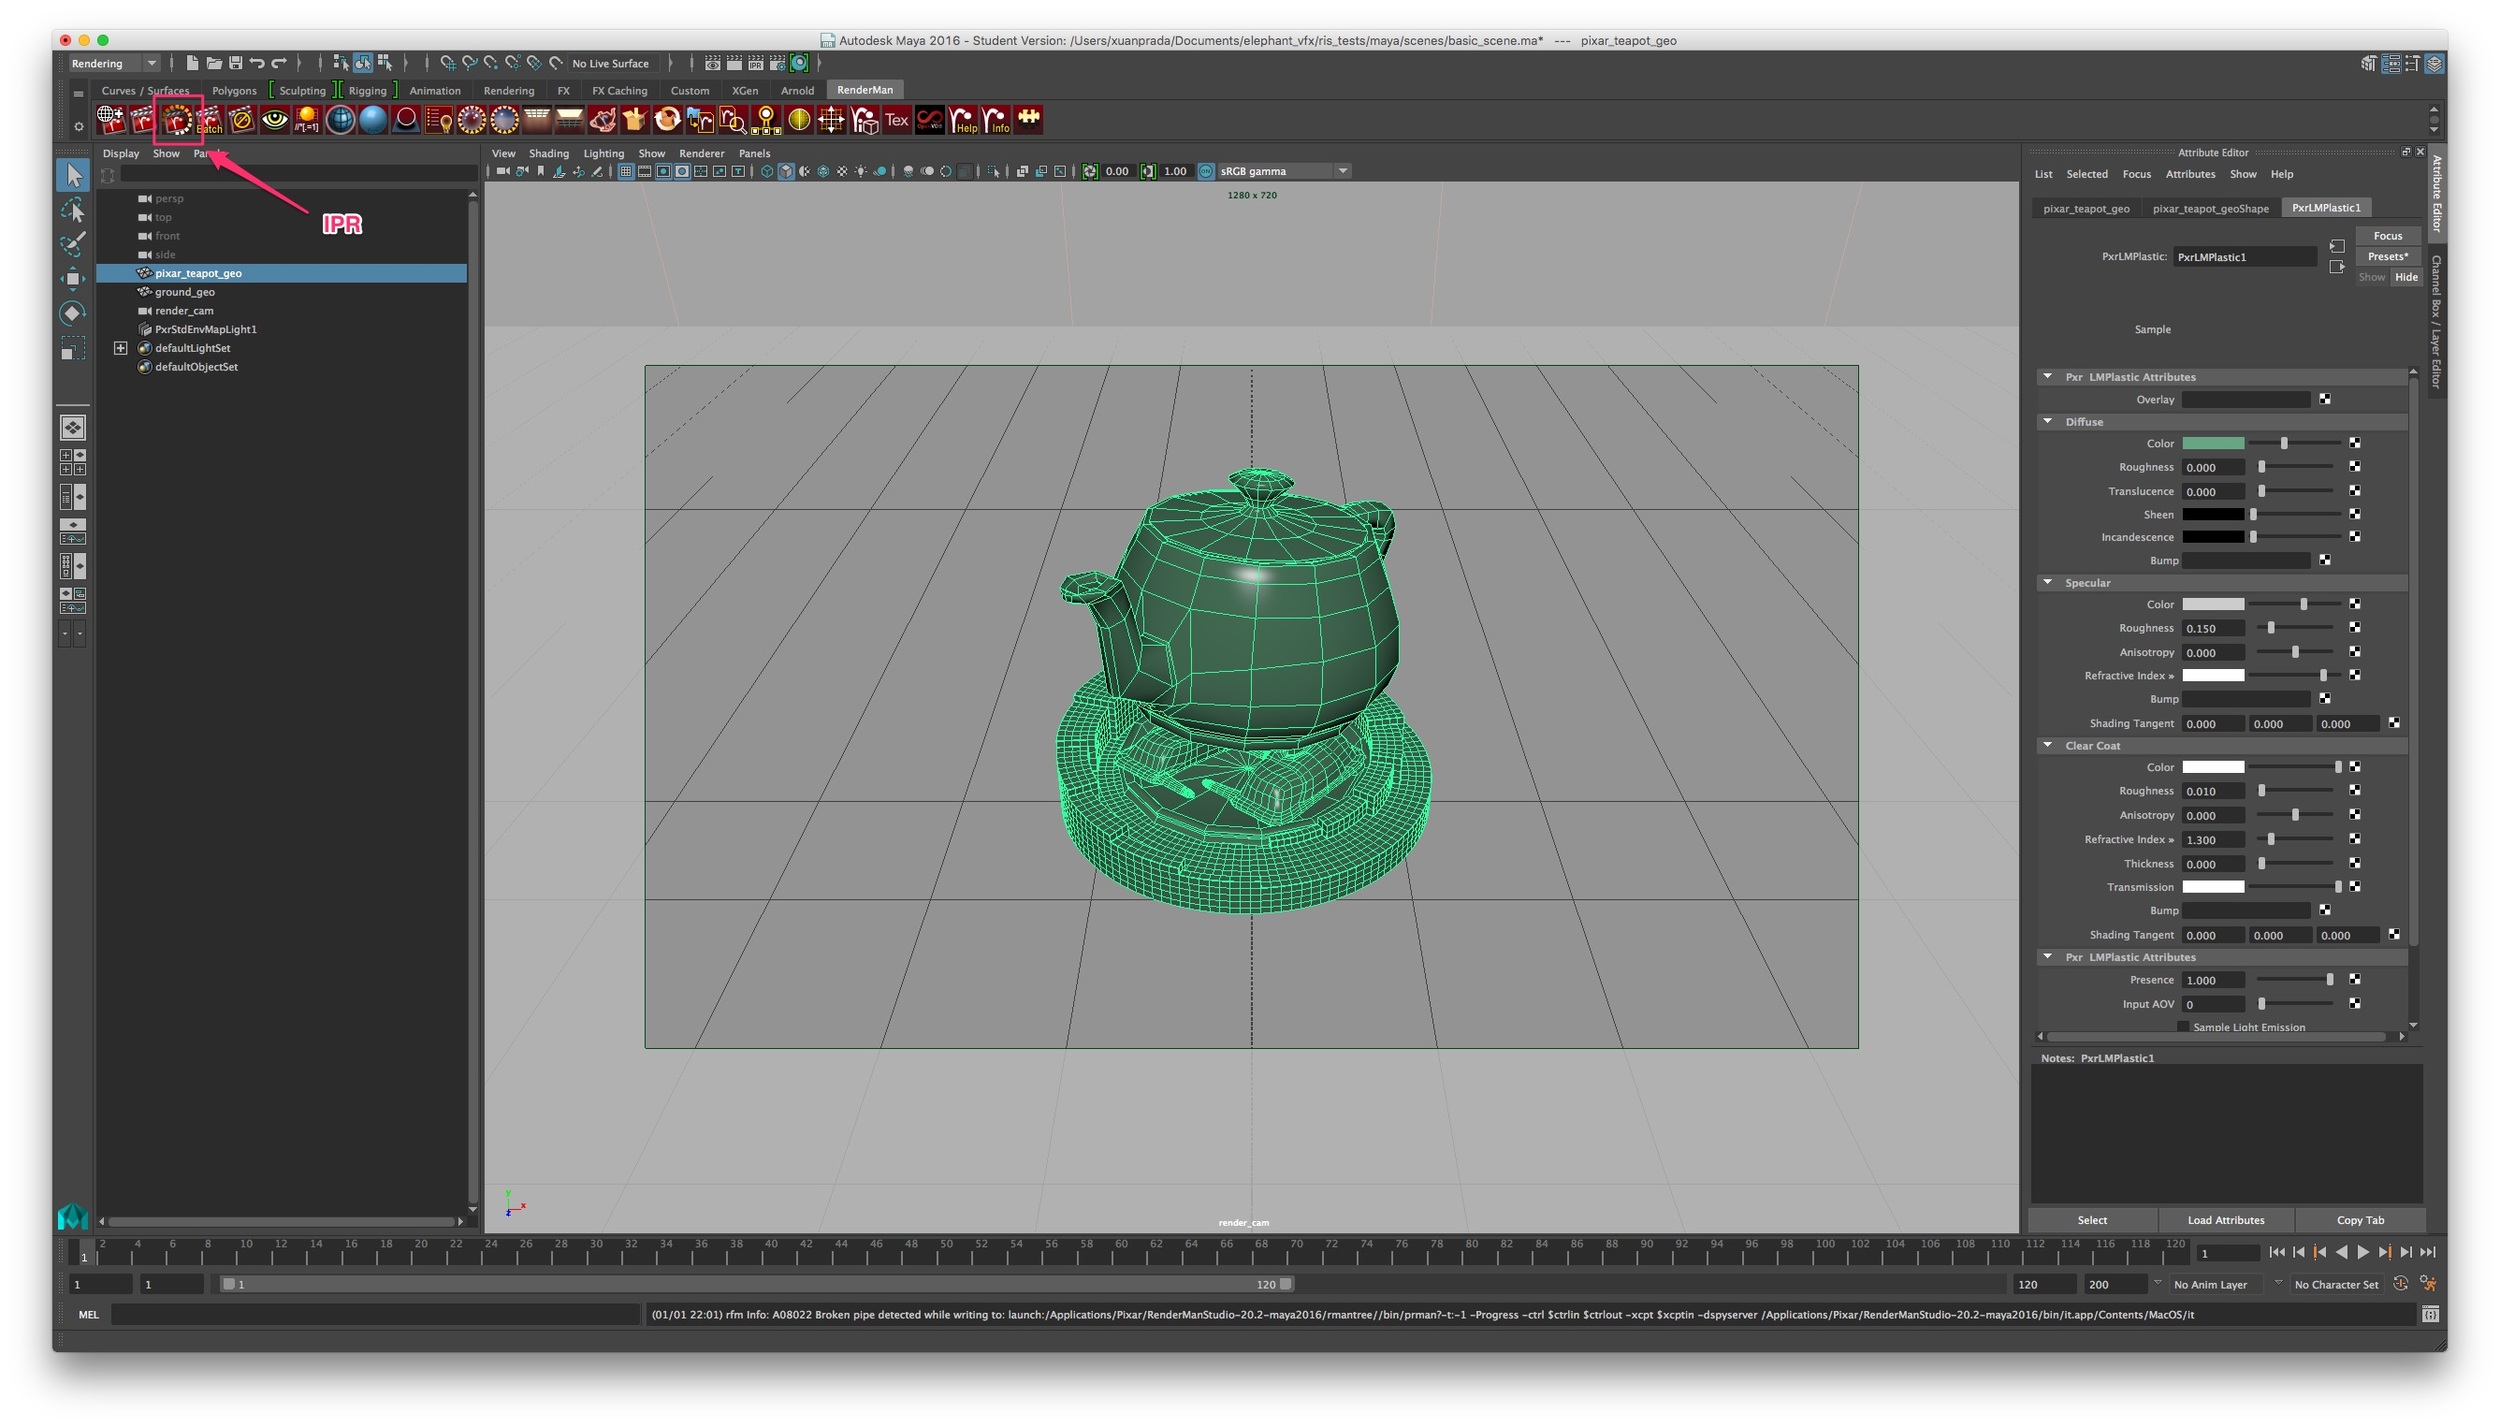Click the RenderMan Tex shelf icon
This screenshot has height=1427, width=2500.
coord(896,120)
